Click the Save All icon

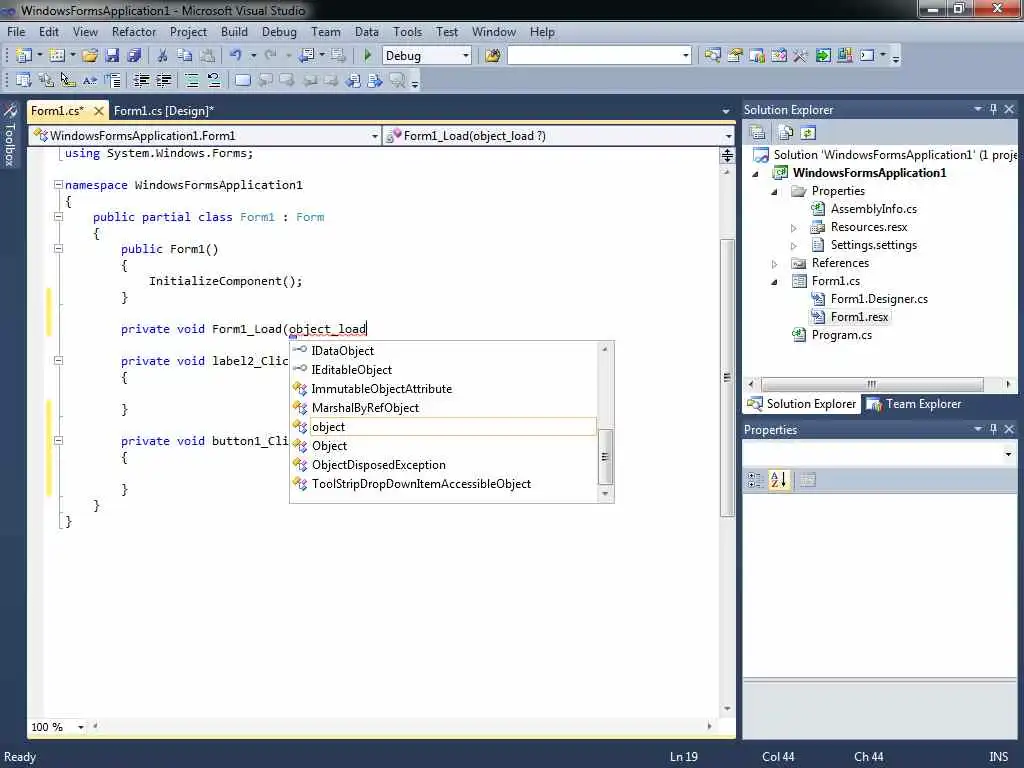[x=134, y=56]
